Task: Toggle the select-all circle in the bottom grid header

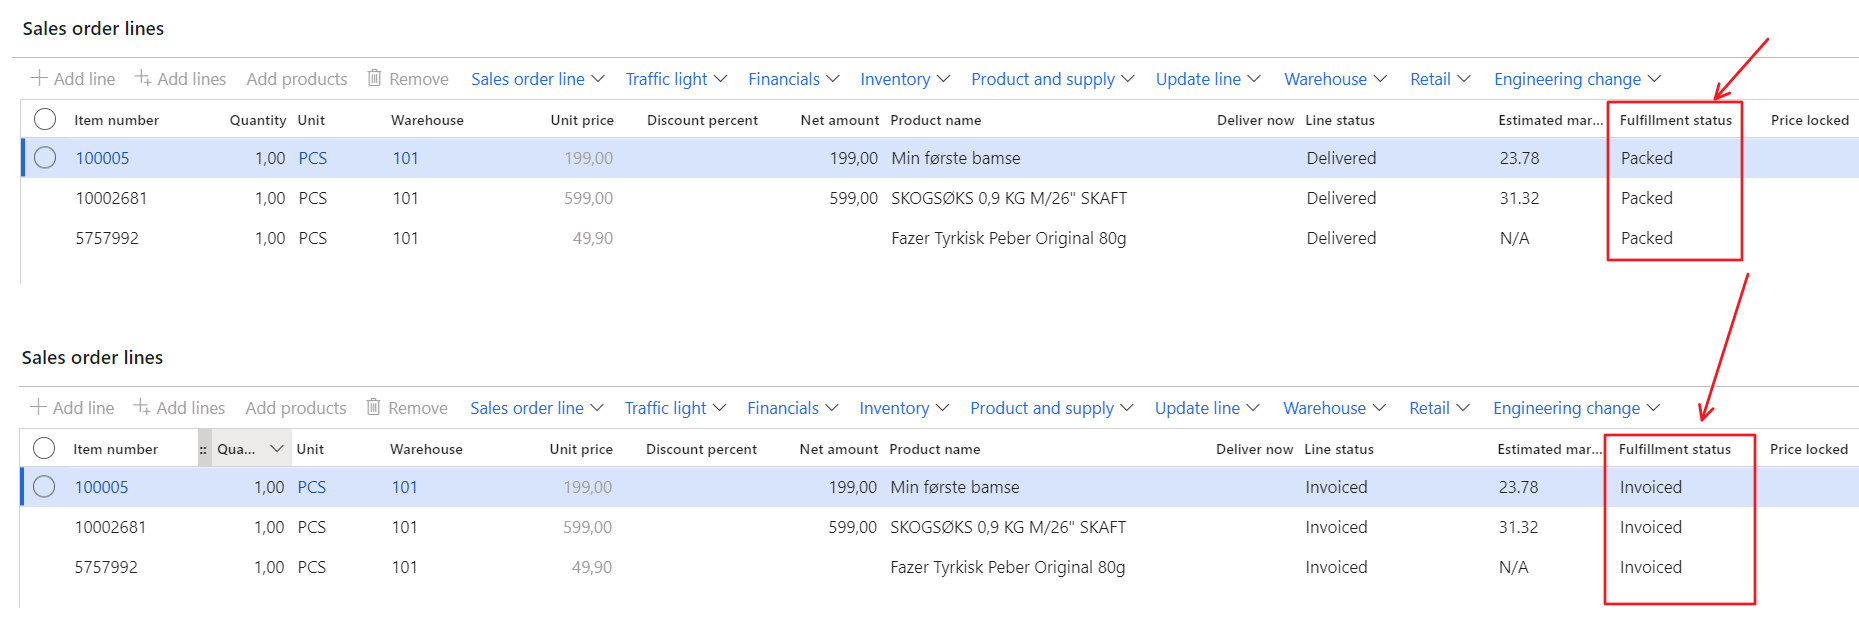Action: (44, 449)
